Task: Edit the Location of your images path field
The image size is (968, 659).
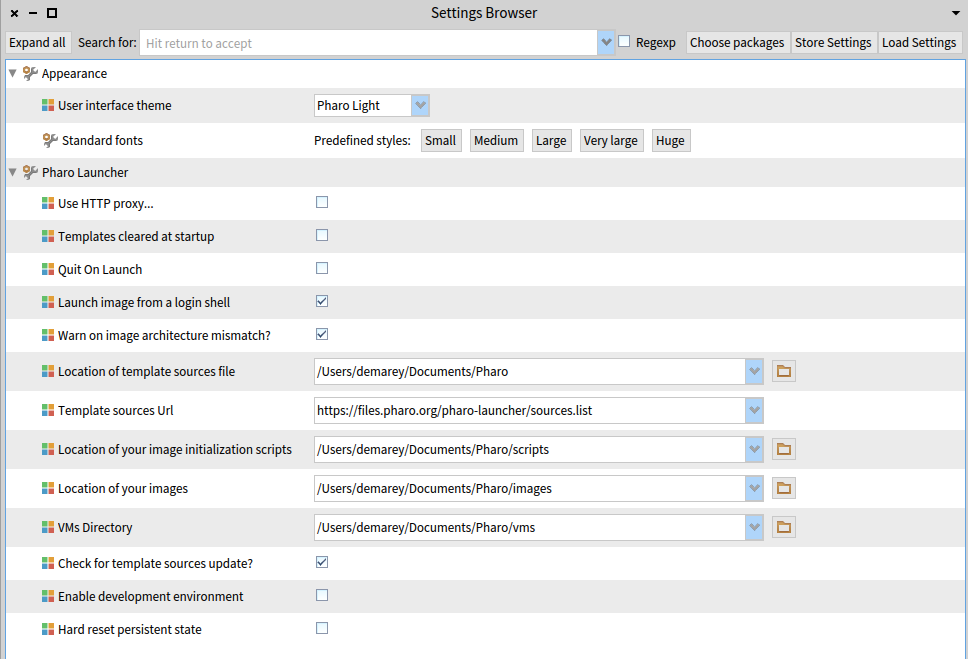Action: (x=530, y=488)
